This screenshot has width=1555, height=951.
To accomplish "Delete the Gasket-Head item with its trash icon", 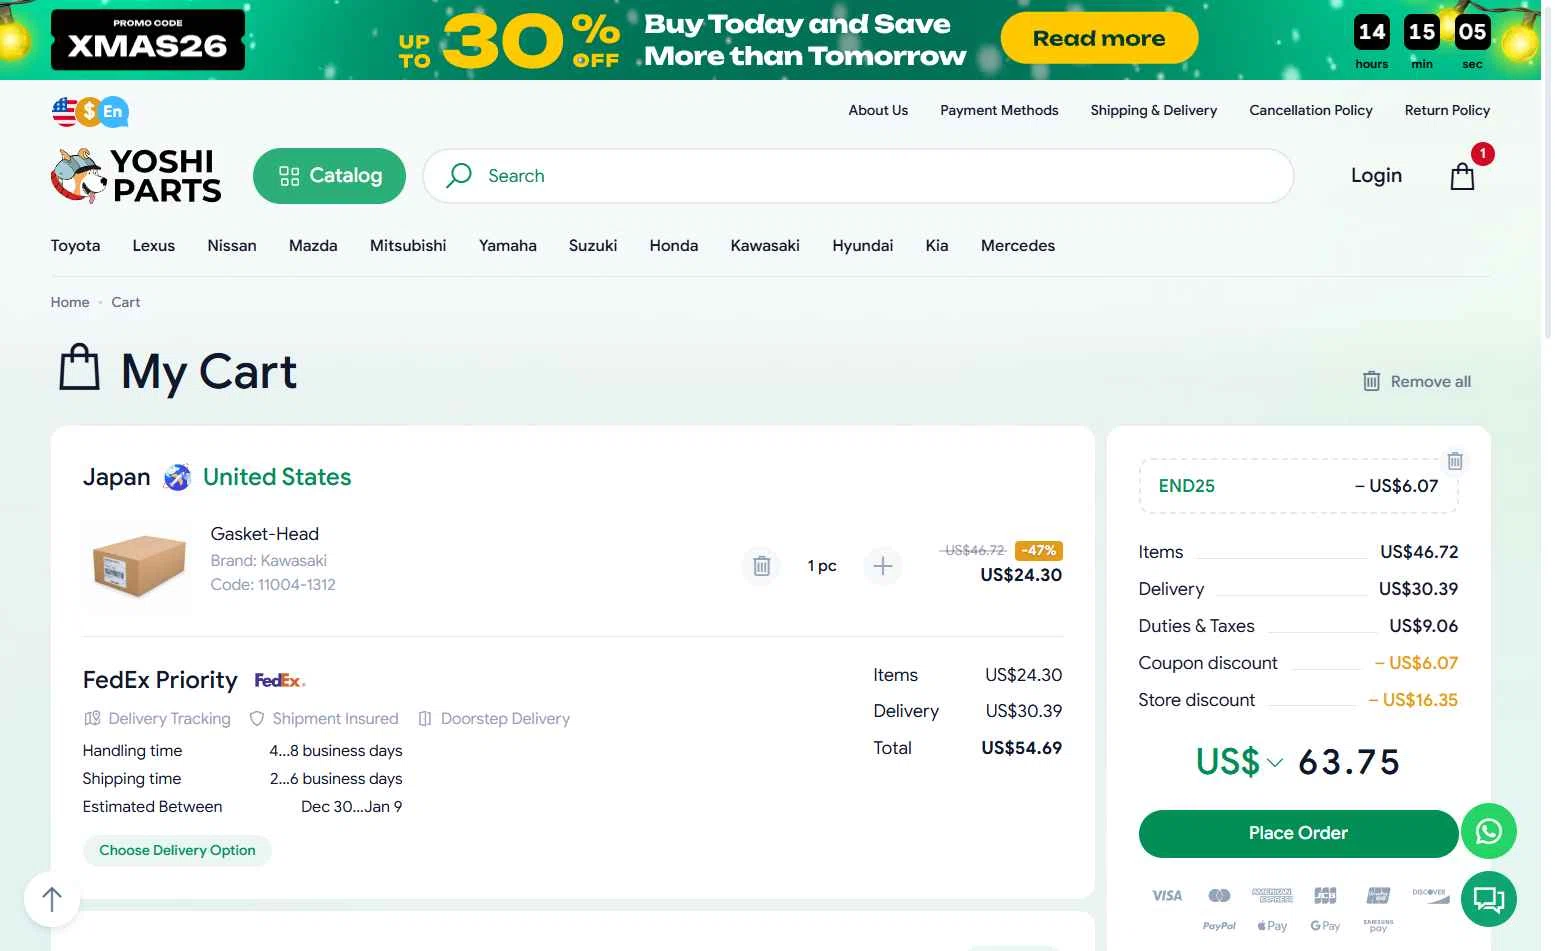I will click(x=762, y=566).
